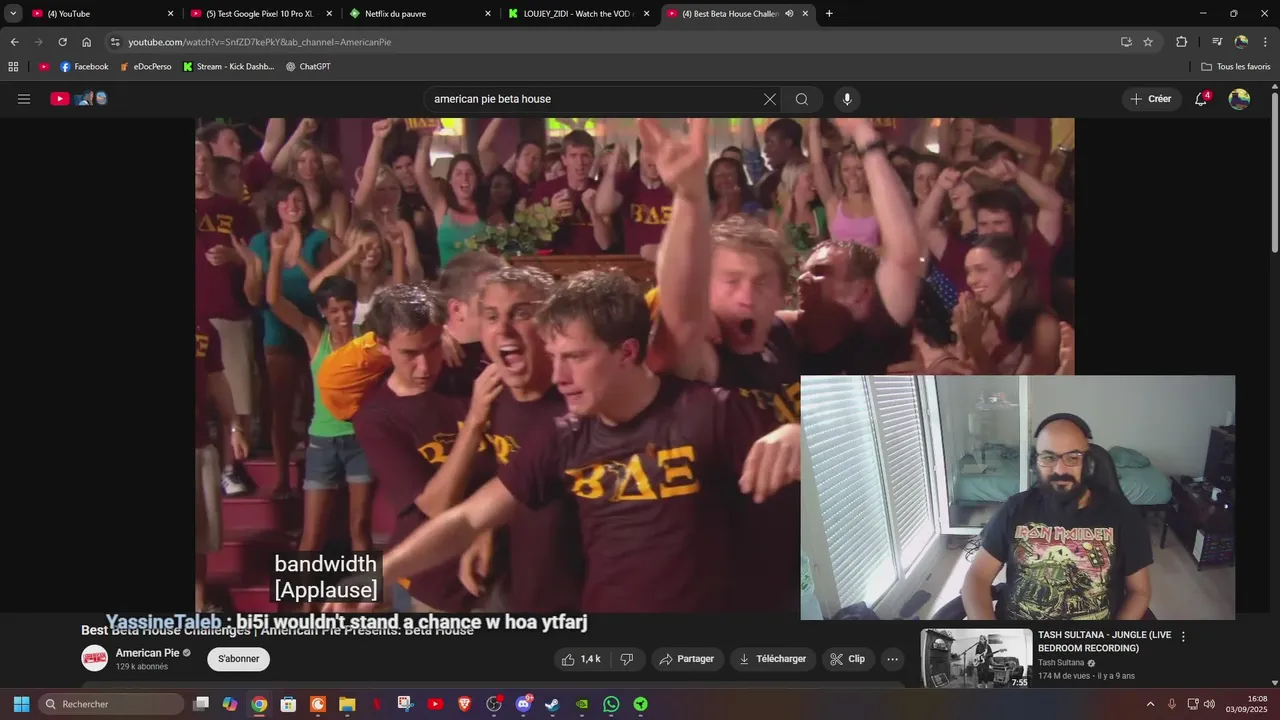The height and width of the screenshot is (720, 1280).
Task: Start voice search with microphone icon
Action: pos(847,99)
